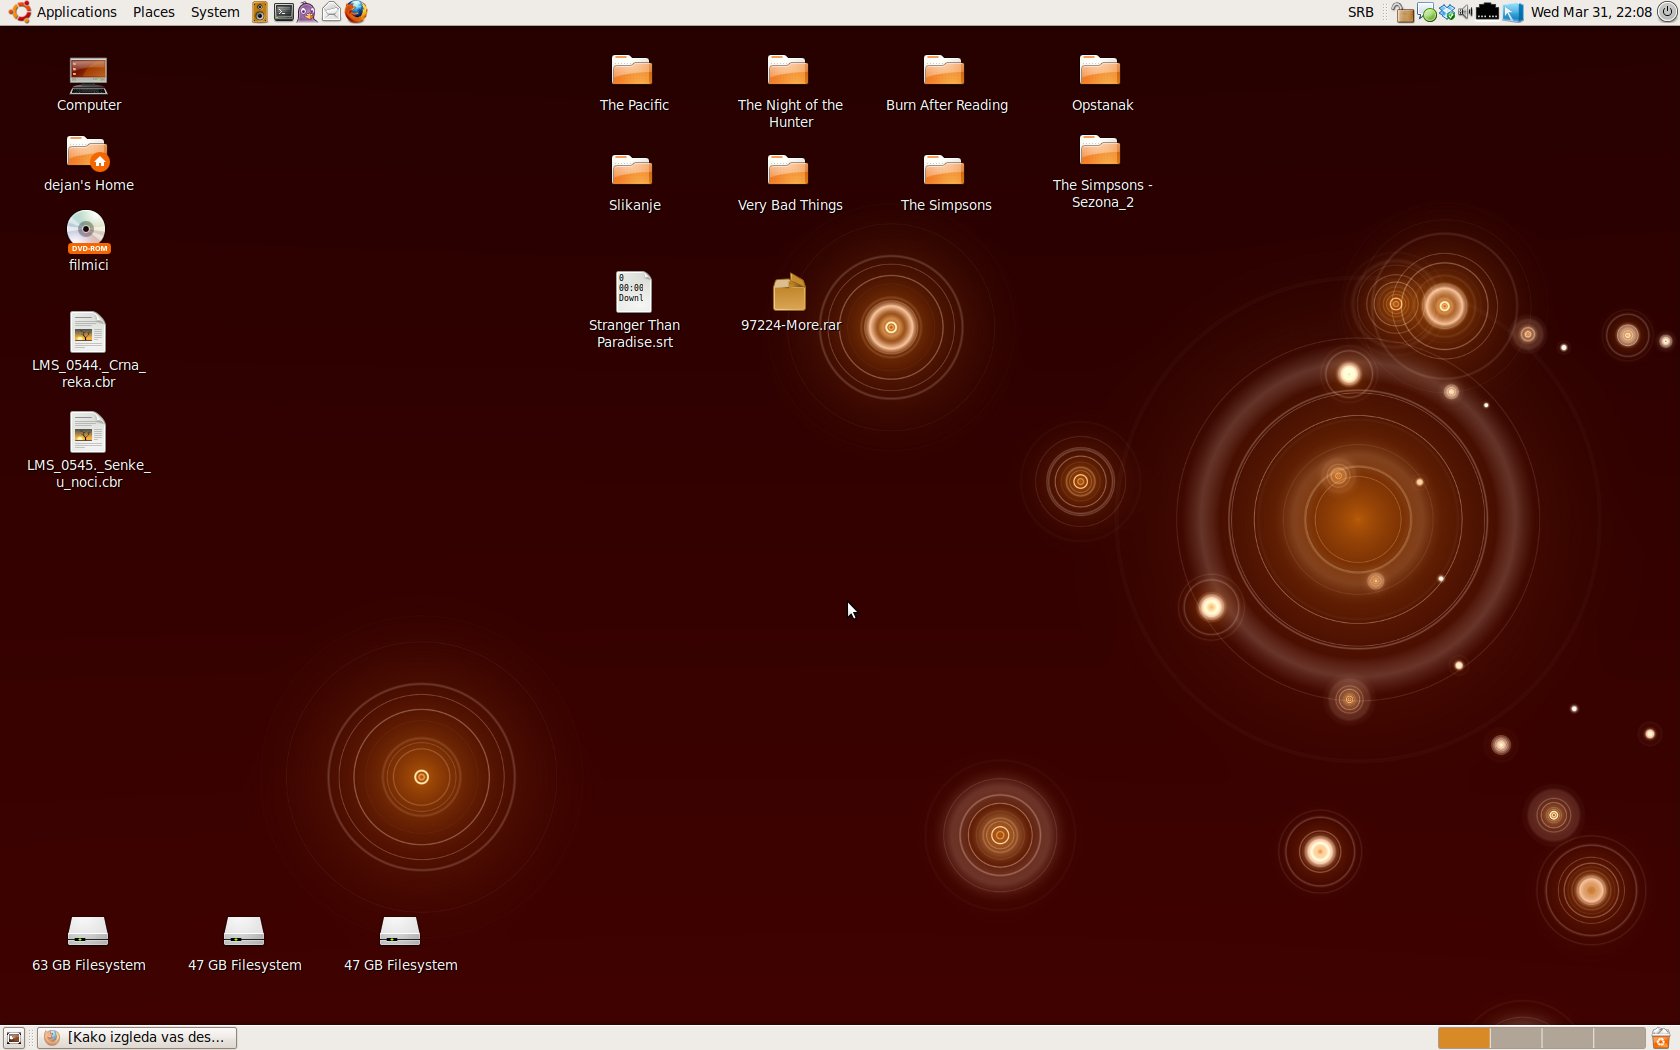Click the Dropbox tray icon
Viewport: 1680px width, 1050px height.
click(1446, 12)
